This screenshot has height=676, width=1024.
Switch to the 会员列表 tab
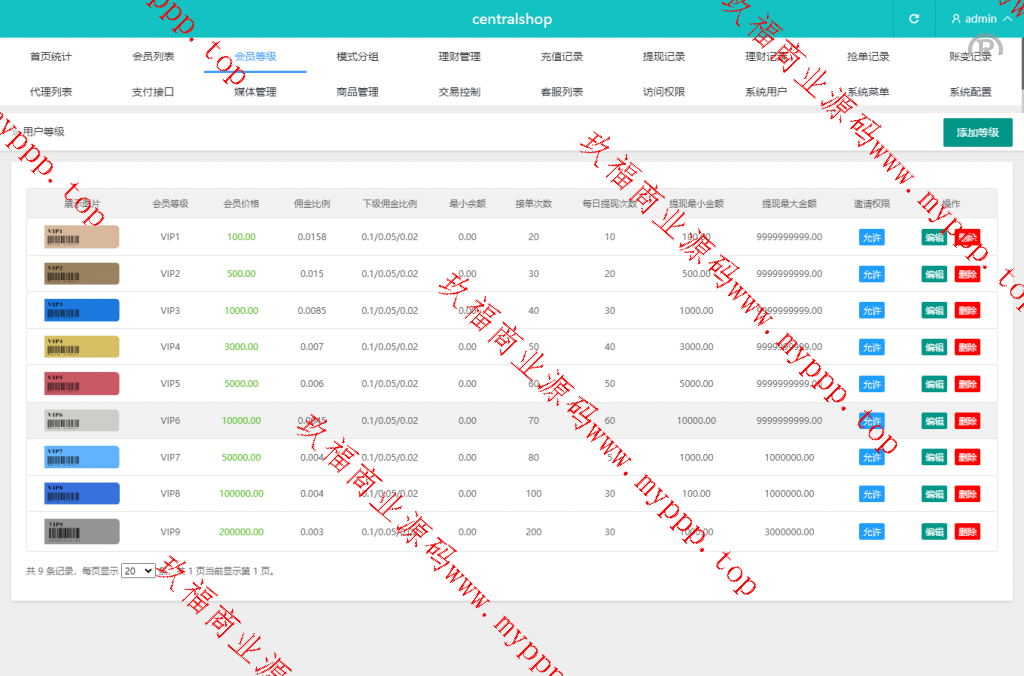click(153, 57)
